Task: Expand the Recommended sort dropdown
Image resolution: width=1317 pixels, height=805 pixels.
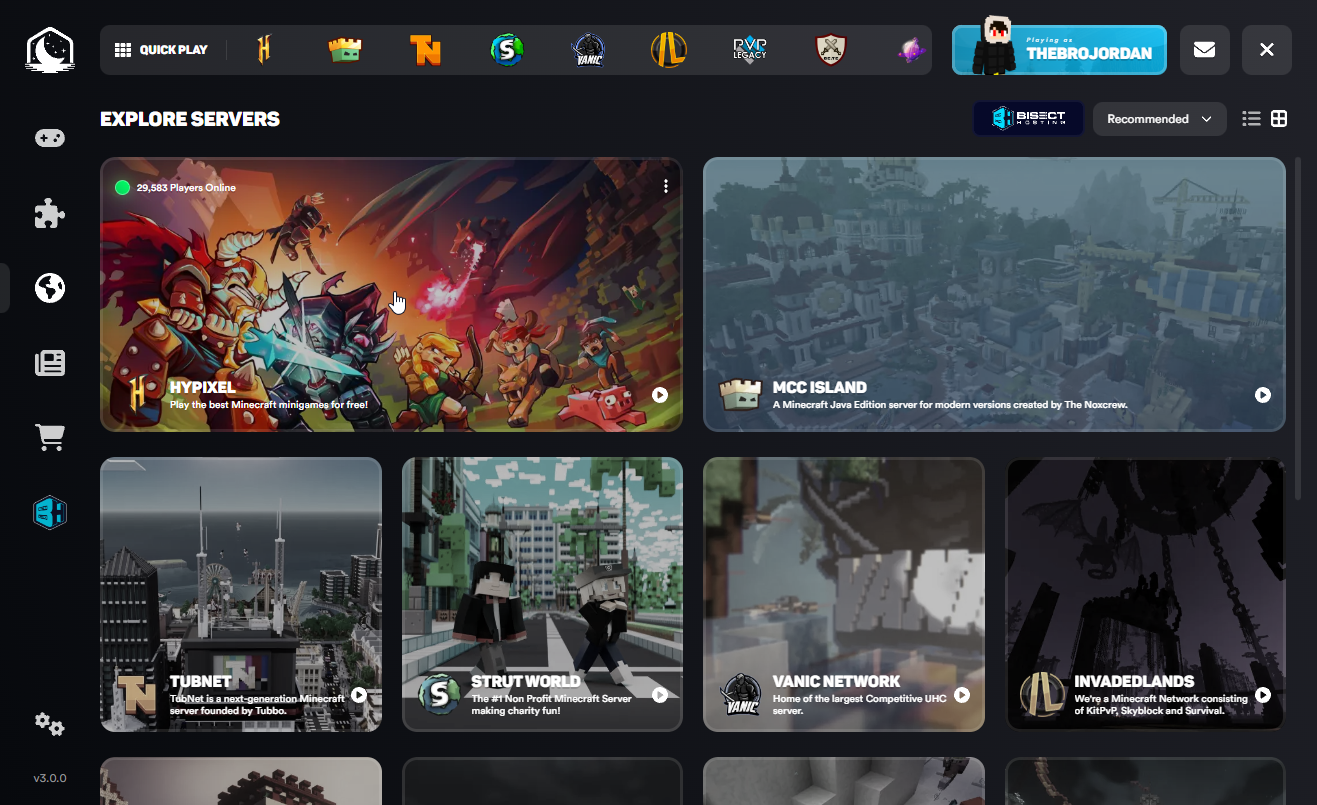Action: point(1160,119)
